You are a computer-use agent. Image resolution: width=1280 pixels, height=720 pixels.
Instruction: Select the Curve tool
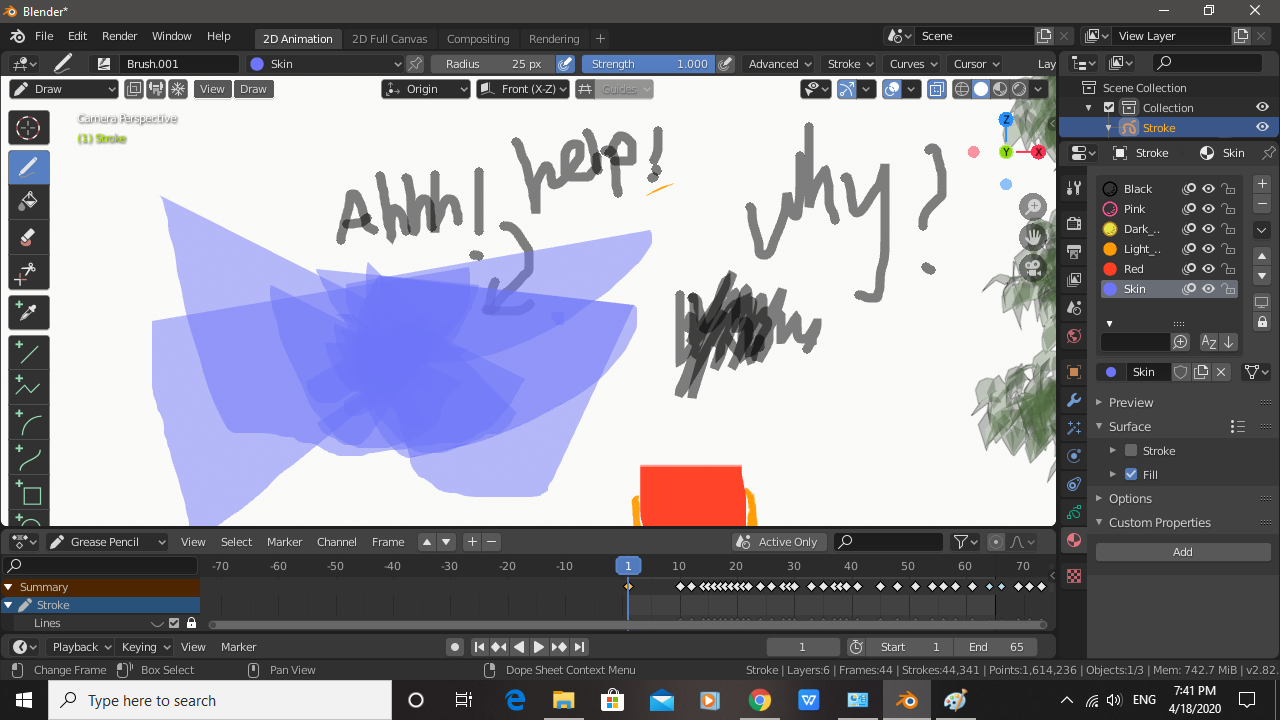(28, 459)
